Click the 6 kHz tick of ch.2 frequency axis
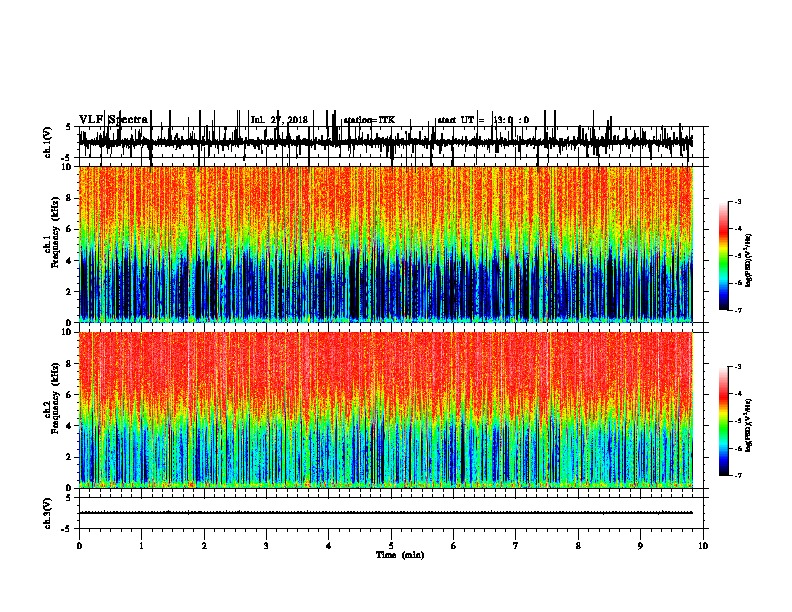Viewport: 792px width, 612px height. coord(70,394)
